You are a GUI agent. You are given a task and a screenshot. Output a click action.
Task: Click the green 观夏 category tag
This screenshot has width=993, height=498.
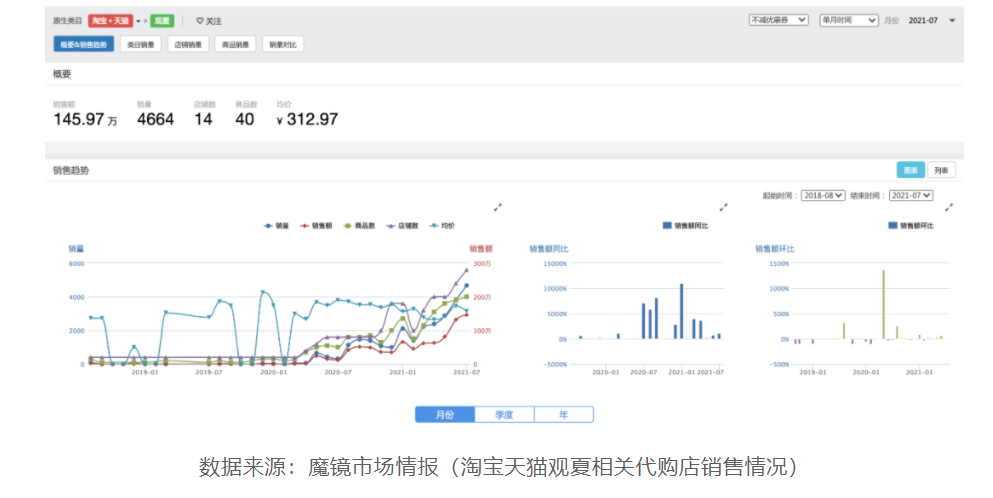point(162,20)
